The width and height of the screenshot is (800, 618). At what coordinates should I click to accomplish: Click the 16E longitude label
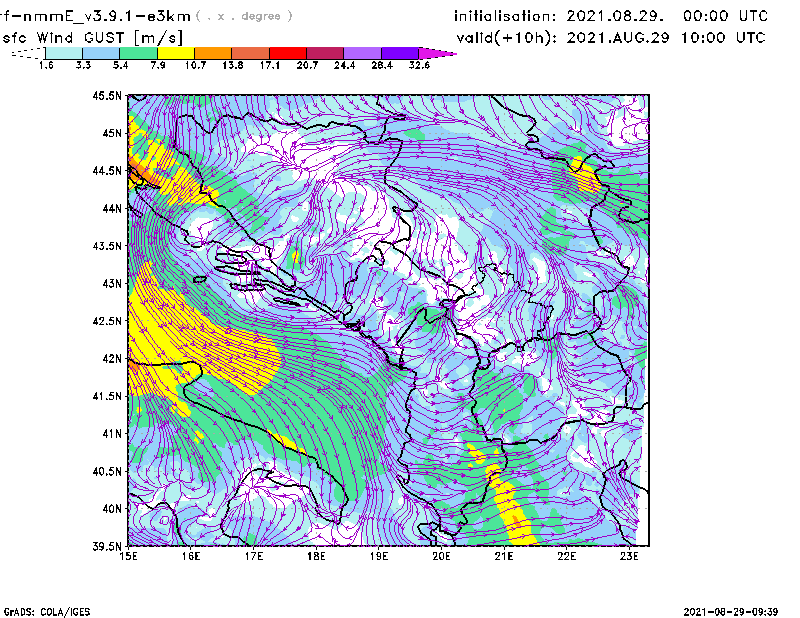click(191, 556)
